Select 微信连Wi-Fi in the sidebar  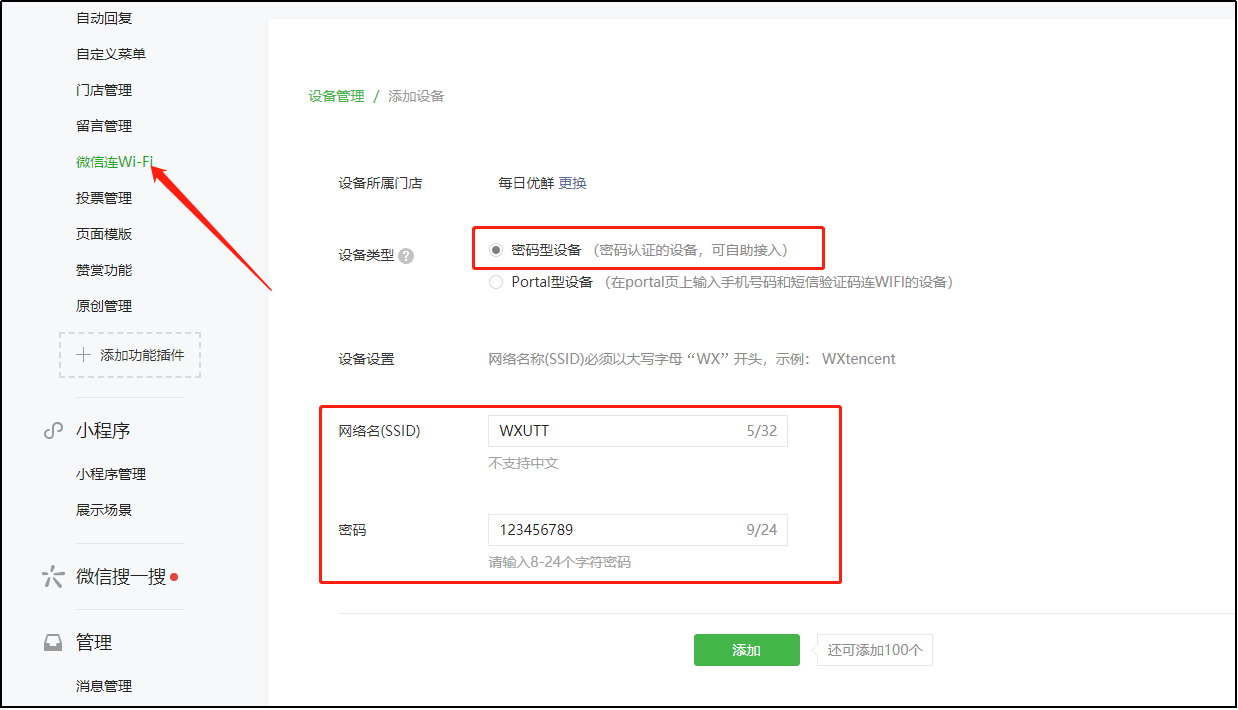pos(115,162)
